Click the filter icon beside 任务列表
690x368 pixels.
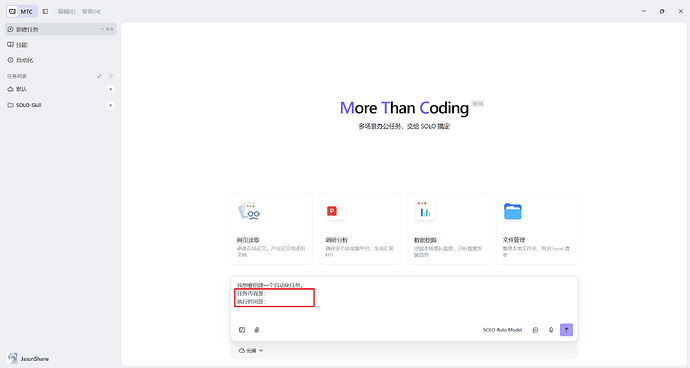tap(111, 76)
